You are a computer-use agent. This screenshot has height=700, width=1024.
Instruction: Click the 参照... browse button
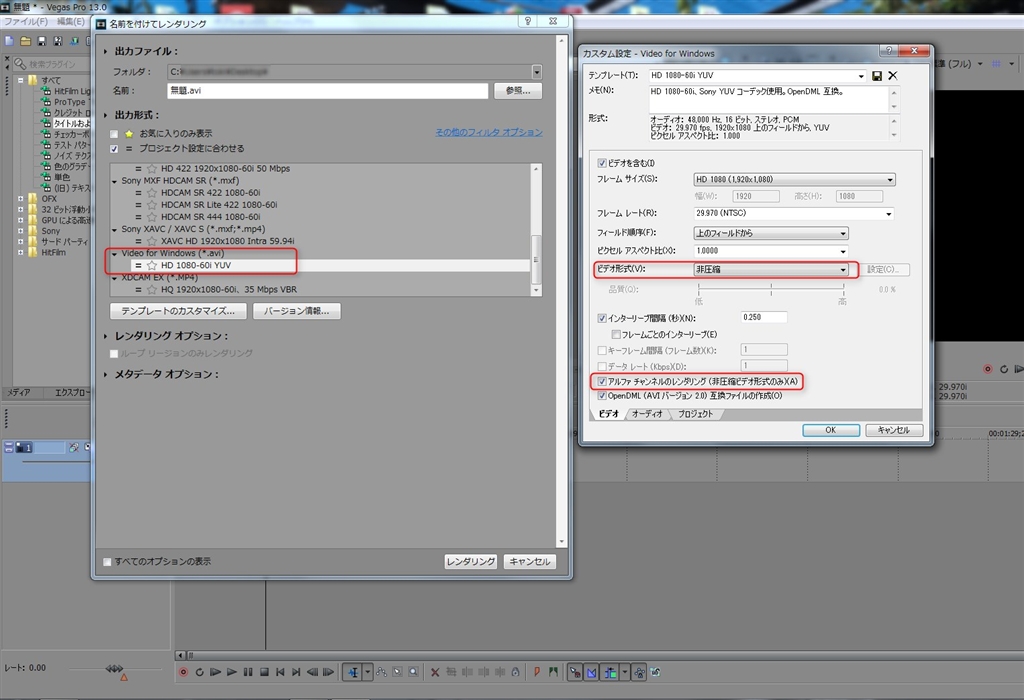(x=518, y=91)
